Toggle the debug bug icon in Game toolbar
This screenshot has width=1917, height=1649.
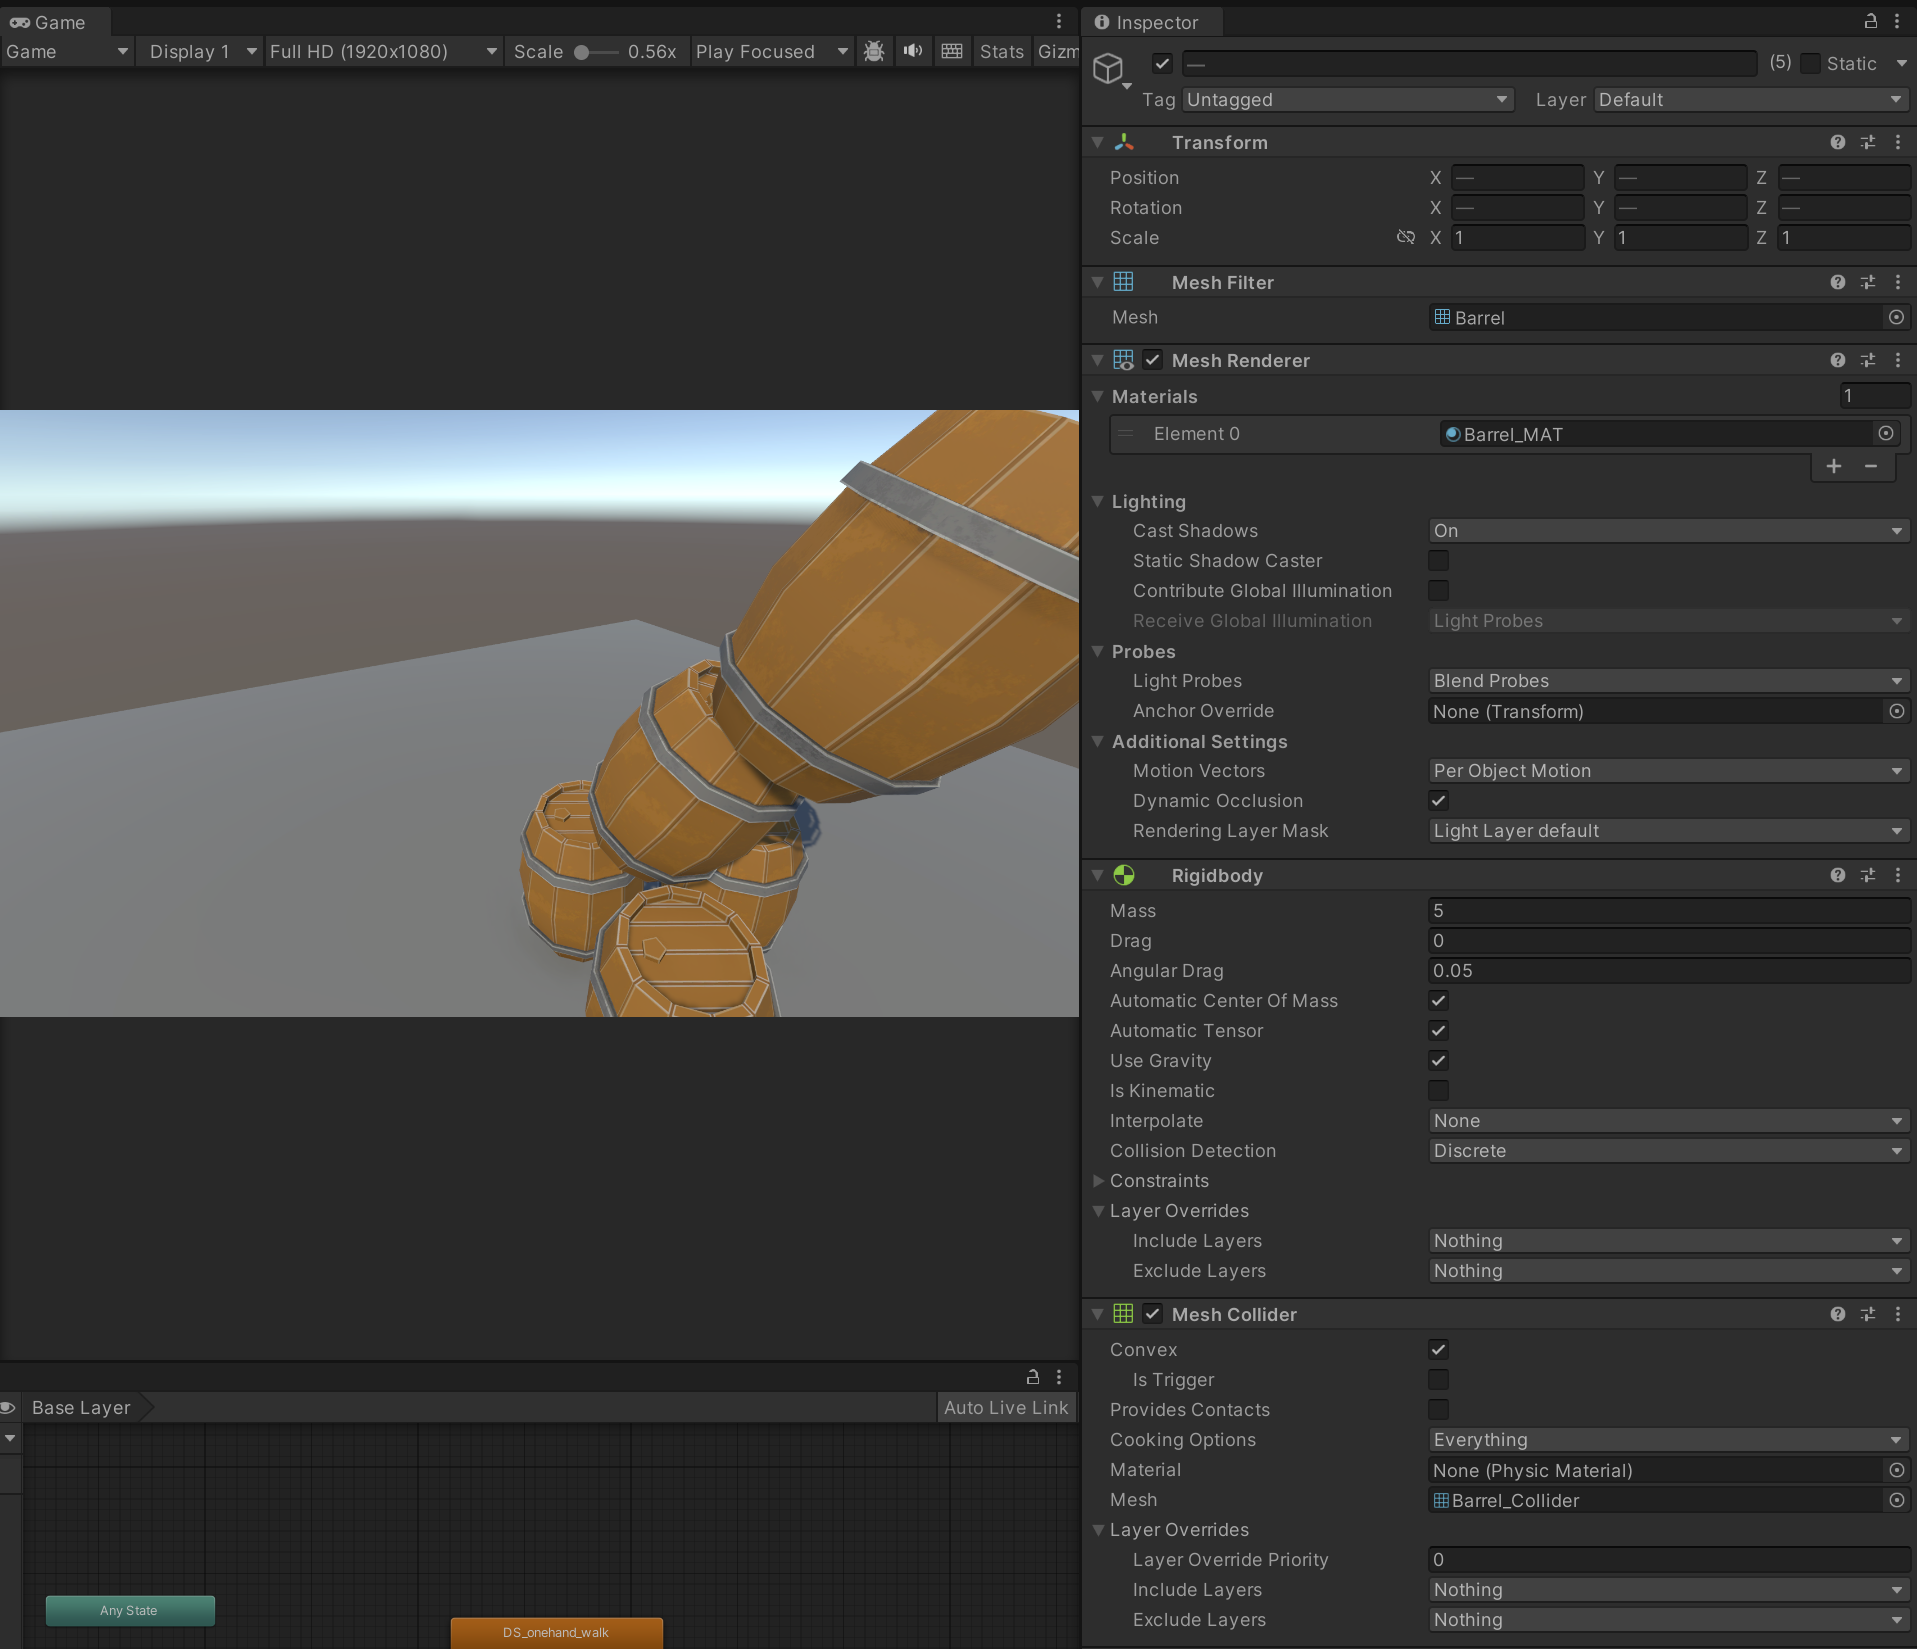(x=874, y=51)
